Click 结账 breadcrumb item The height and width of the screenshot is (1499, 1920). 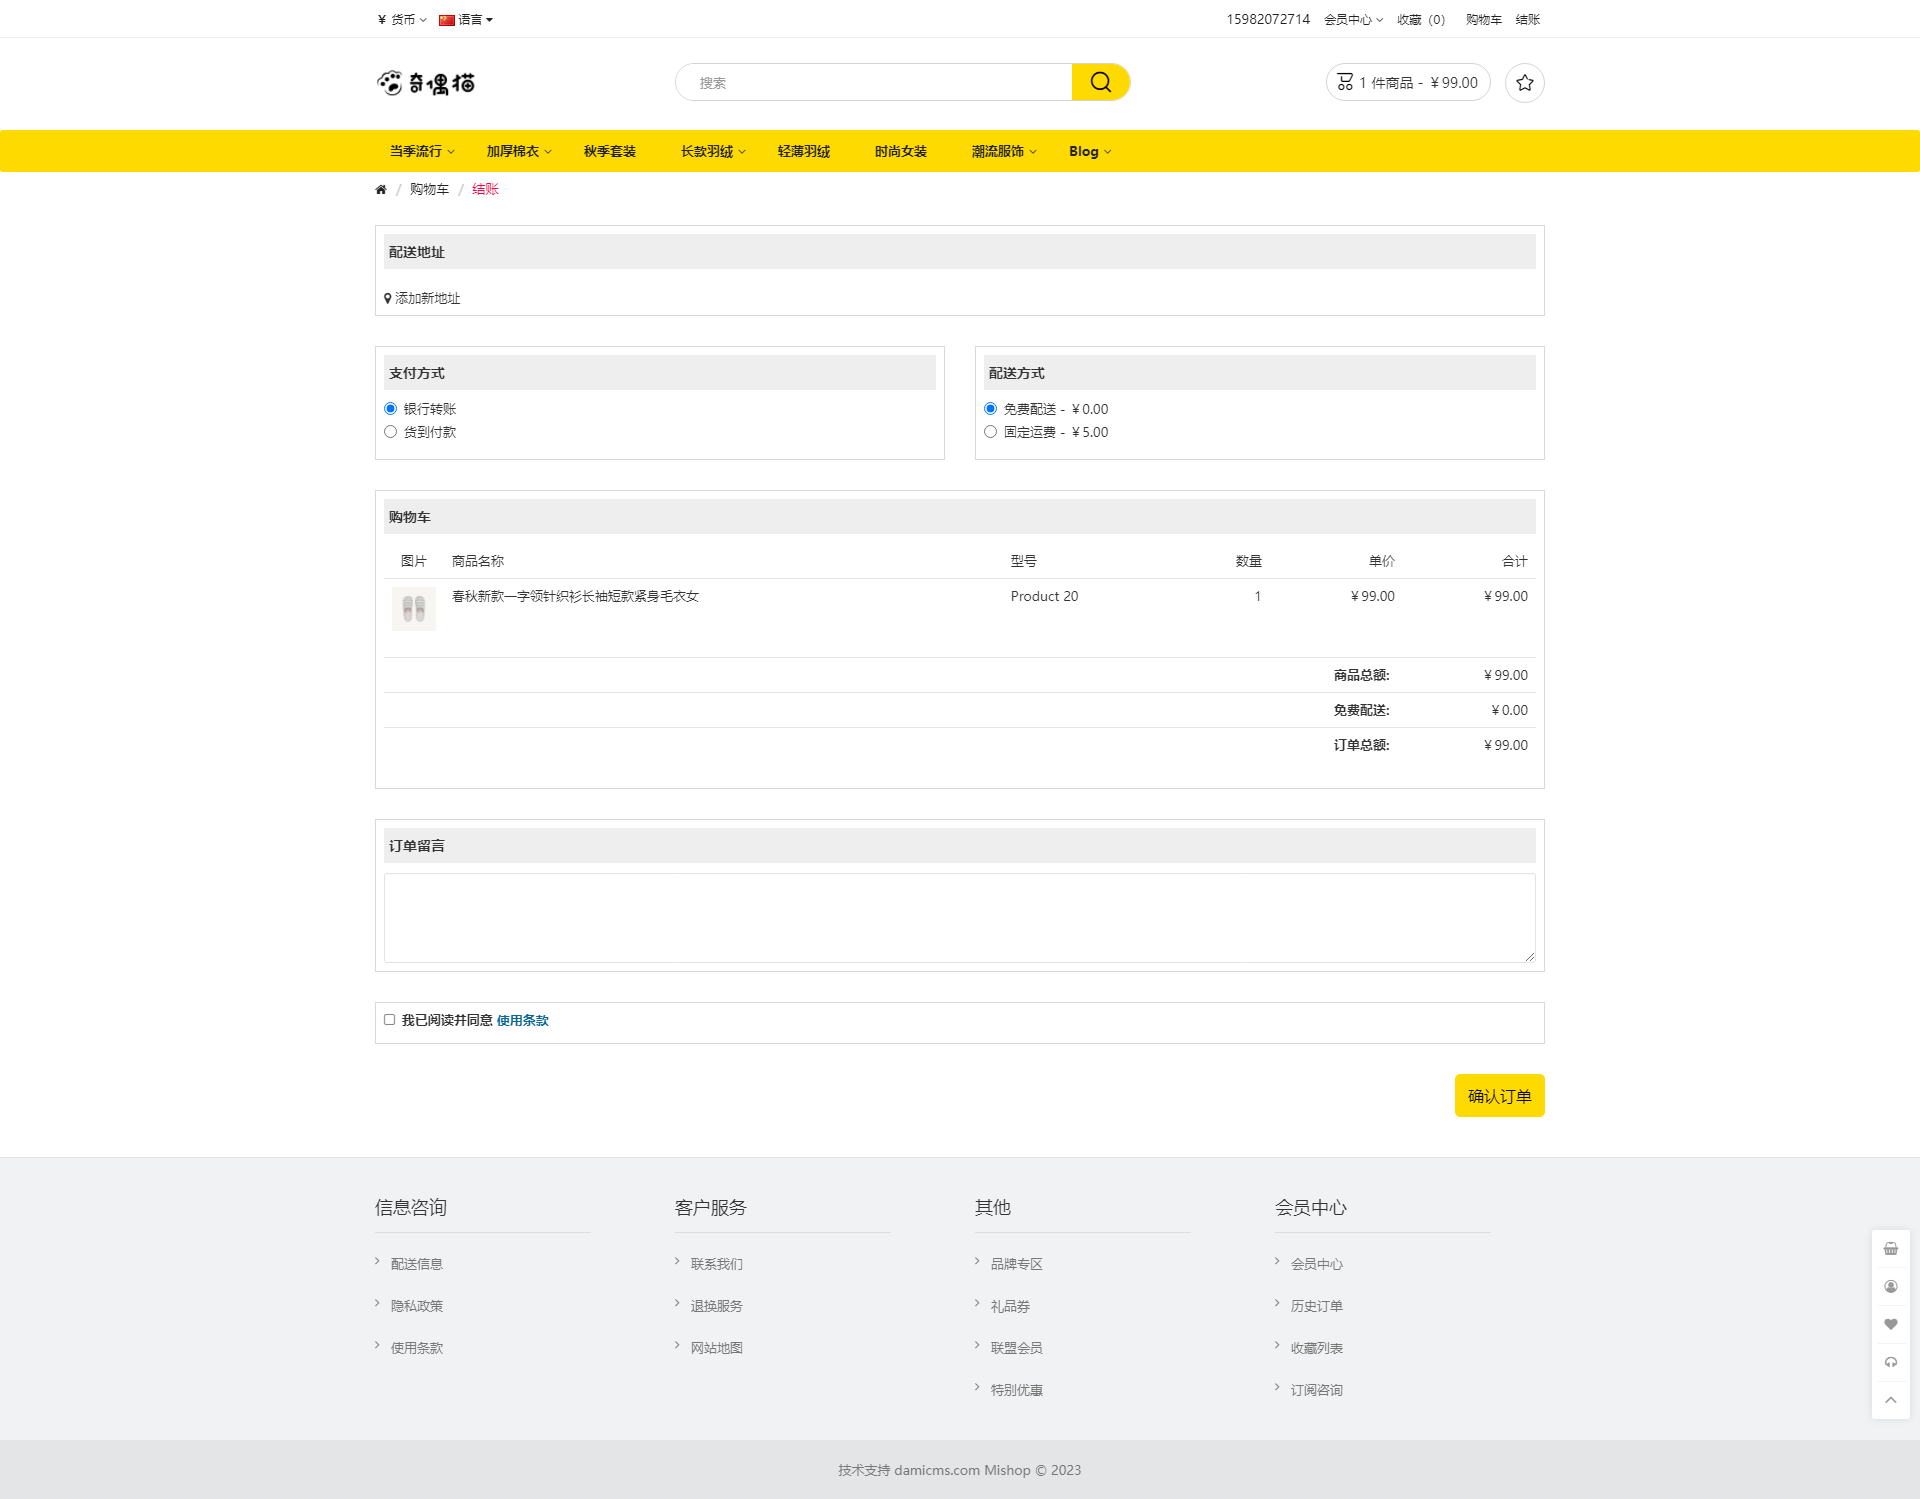click(485, 190)
